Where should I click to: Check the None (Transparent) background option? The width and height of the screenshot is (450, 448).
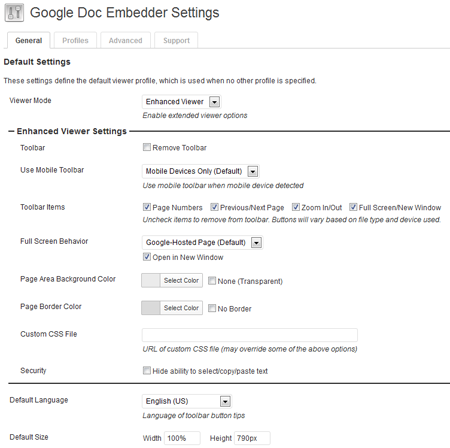tap(212, 281)
